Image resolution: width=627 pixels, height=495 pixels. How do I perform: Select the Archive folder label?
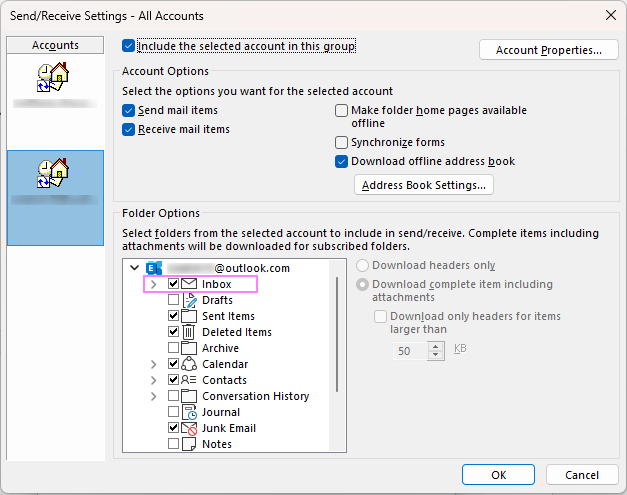[220, 348]
